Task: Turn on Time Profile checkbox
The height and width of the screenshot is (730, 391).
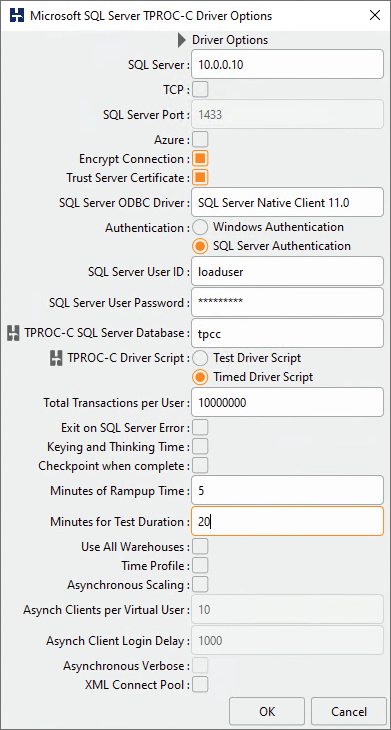Action: [200, 565]
